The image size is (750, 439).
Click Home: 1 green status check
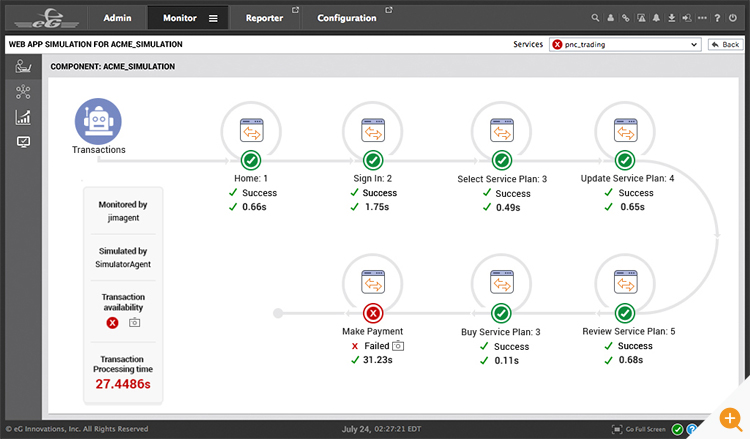coord(251,160)
